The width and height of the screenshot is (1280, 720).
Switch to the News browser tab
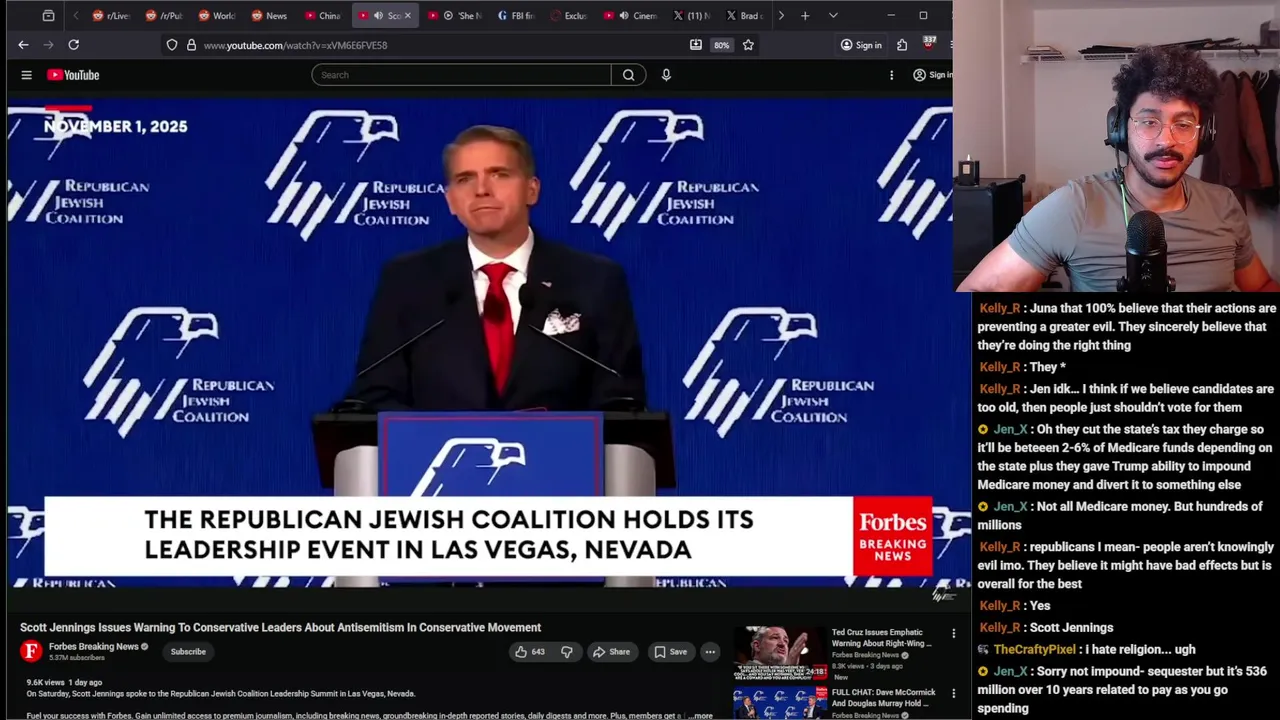[x=269, y=16]
